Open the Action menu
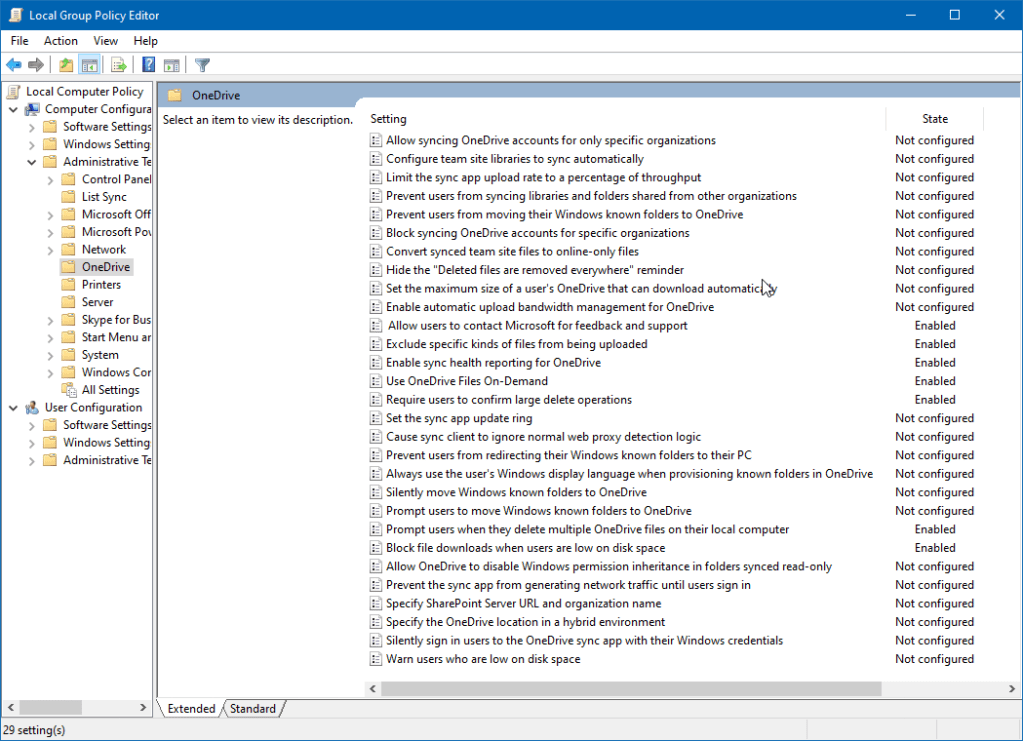 coord(60,40)
